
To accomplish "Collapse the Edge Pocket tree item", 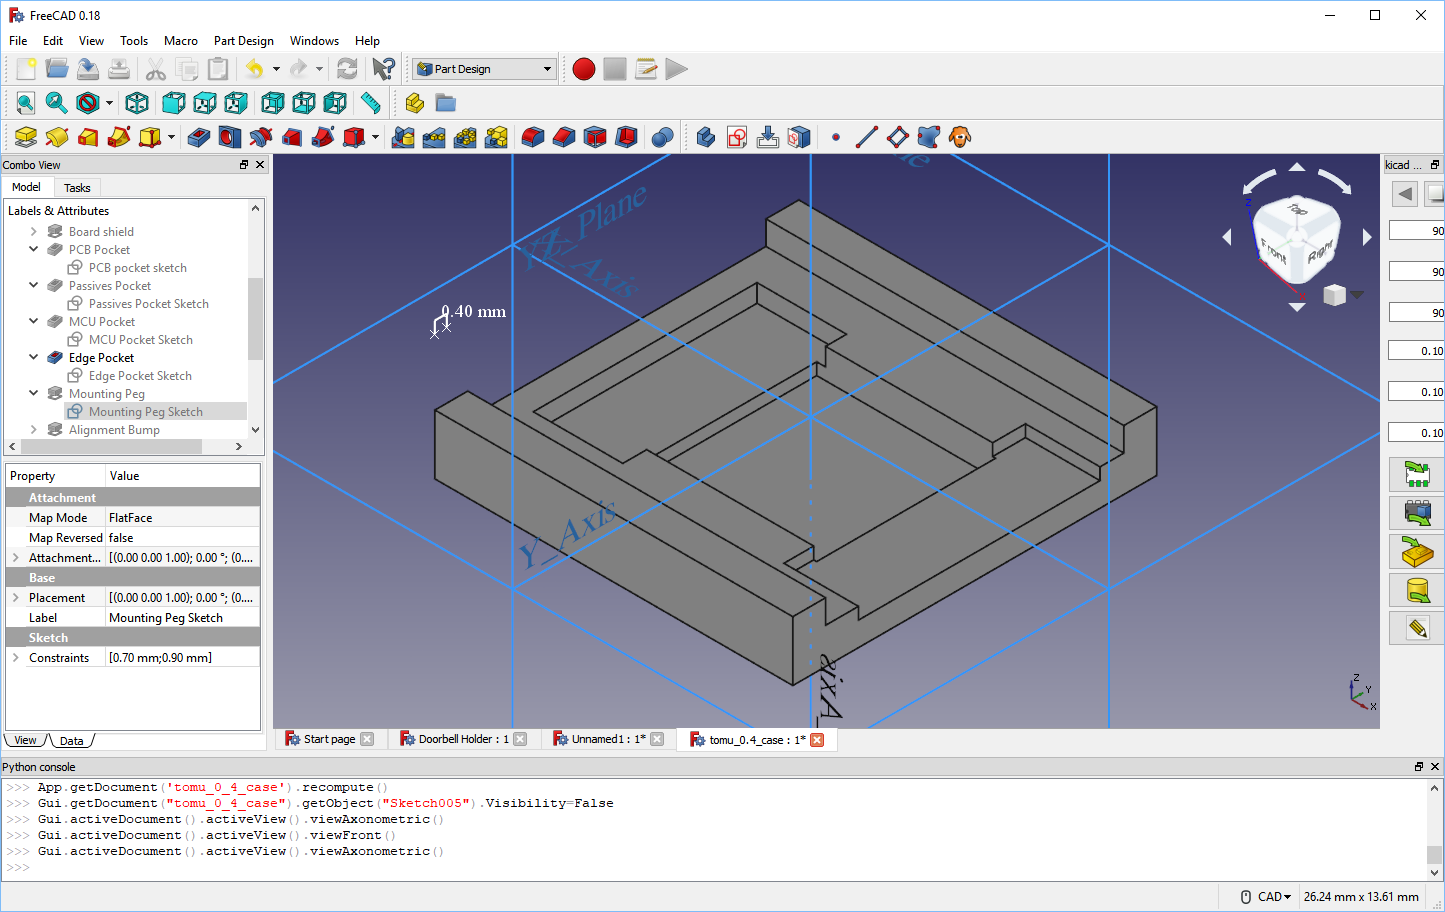I will tap(33, 357).
